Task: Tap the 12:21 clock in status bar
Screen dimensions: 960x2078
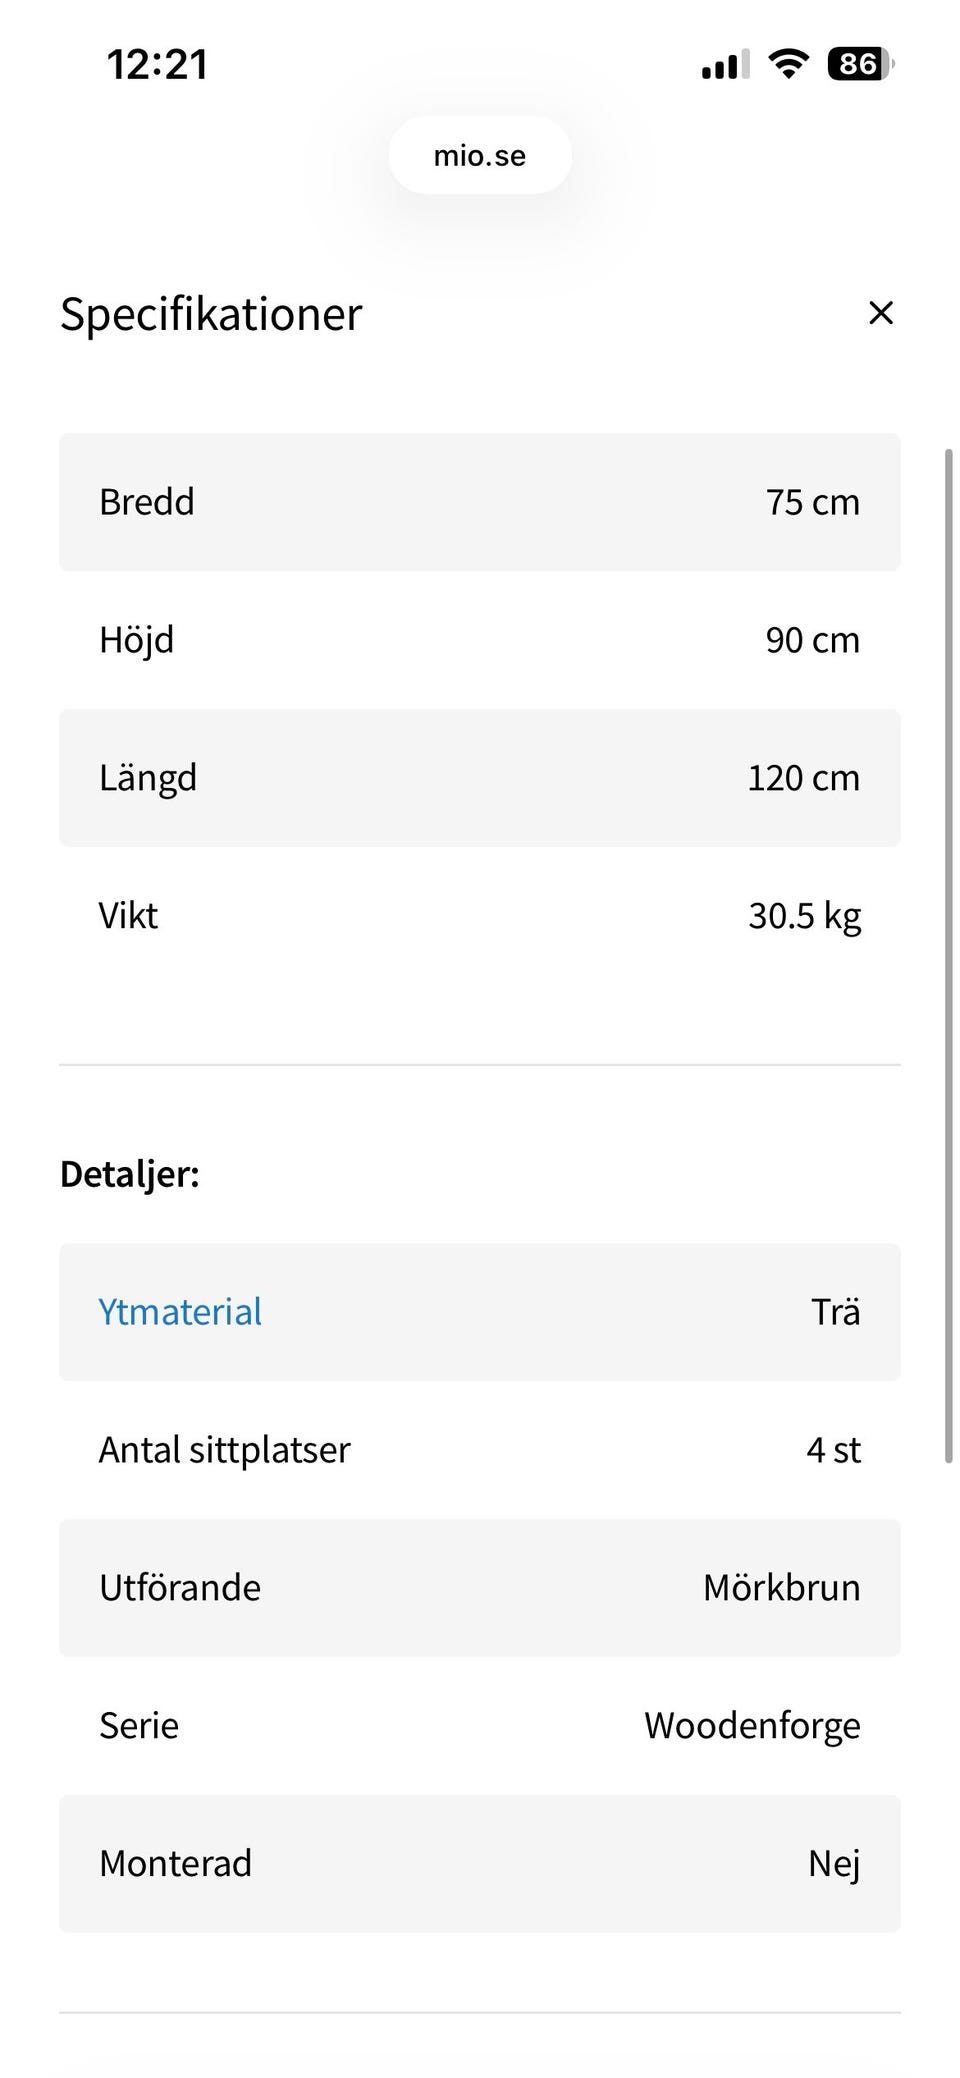Action: click(157, 65)
